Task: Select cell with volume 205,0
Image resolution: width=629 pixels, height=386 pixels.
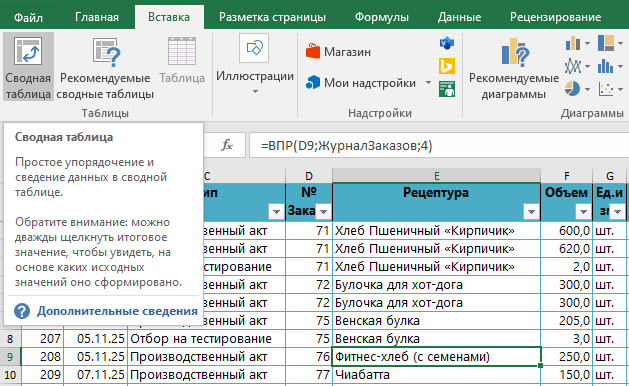Action: tap(566, 321)
